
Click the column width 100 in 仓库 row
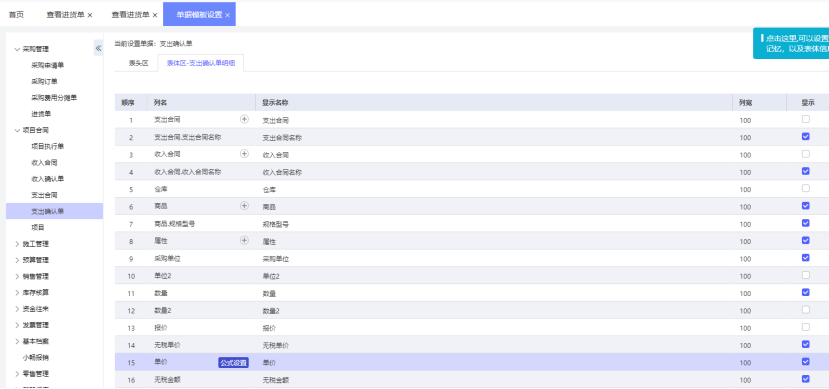745,190
